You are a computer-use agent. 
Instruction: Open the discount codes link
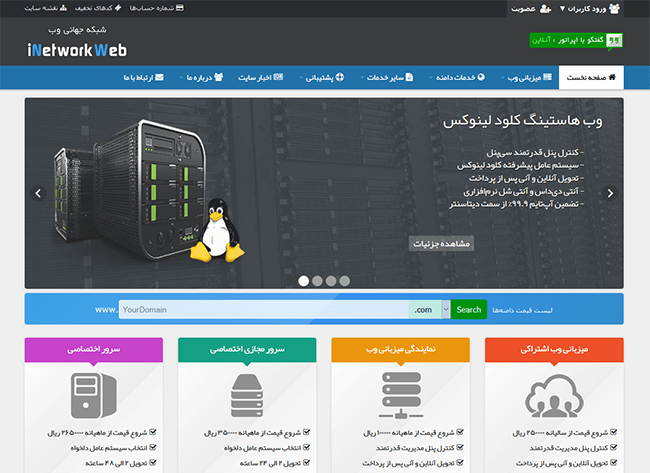(98, 8)
